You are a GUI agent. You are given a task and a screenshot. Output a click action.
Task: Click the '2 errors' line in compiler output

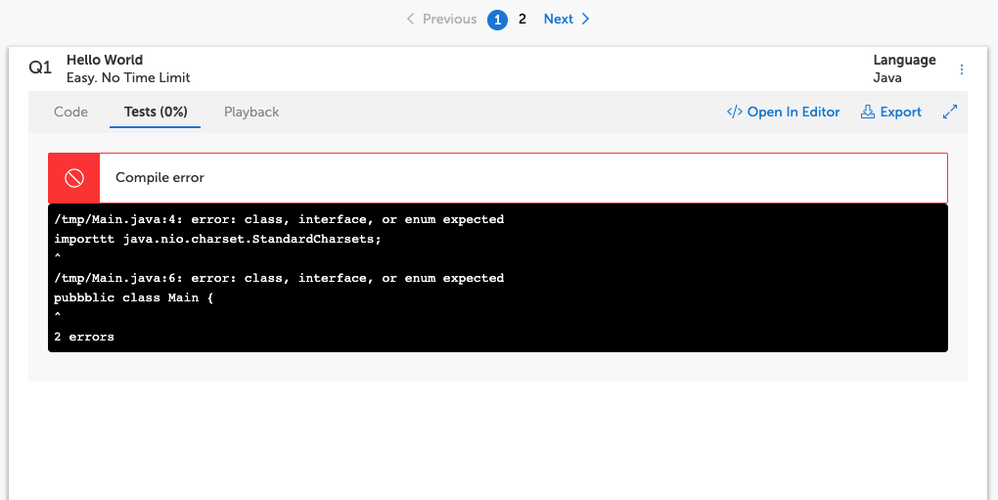coord(84,337)
